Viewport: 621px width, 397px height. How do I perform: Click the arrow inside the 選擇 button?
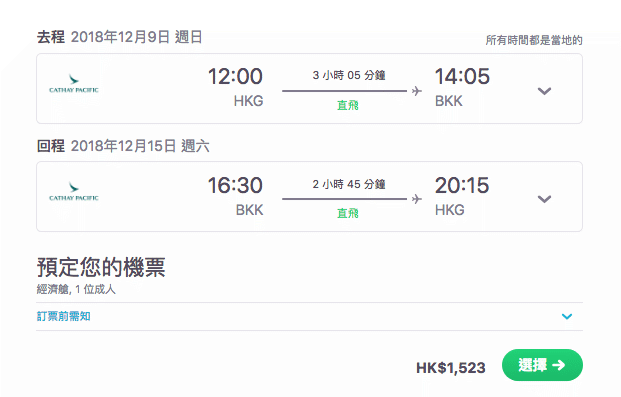(559, 365)
